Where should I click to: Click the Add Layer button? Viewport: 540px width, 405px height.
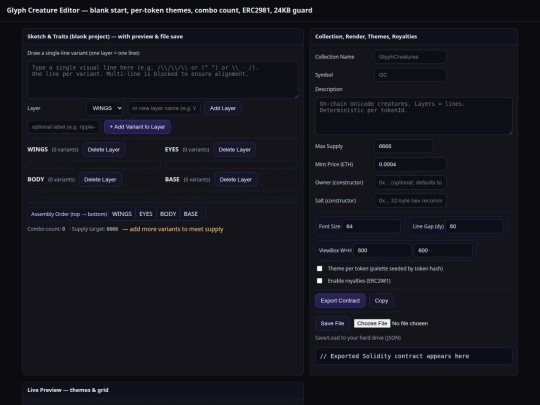pos(222,108)
